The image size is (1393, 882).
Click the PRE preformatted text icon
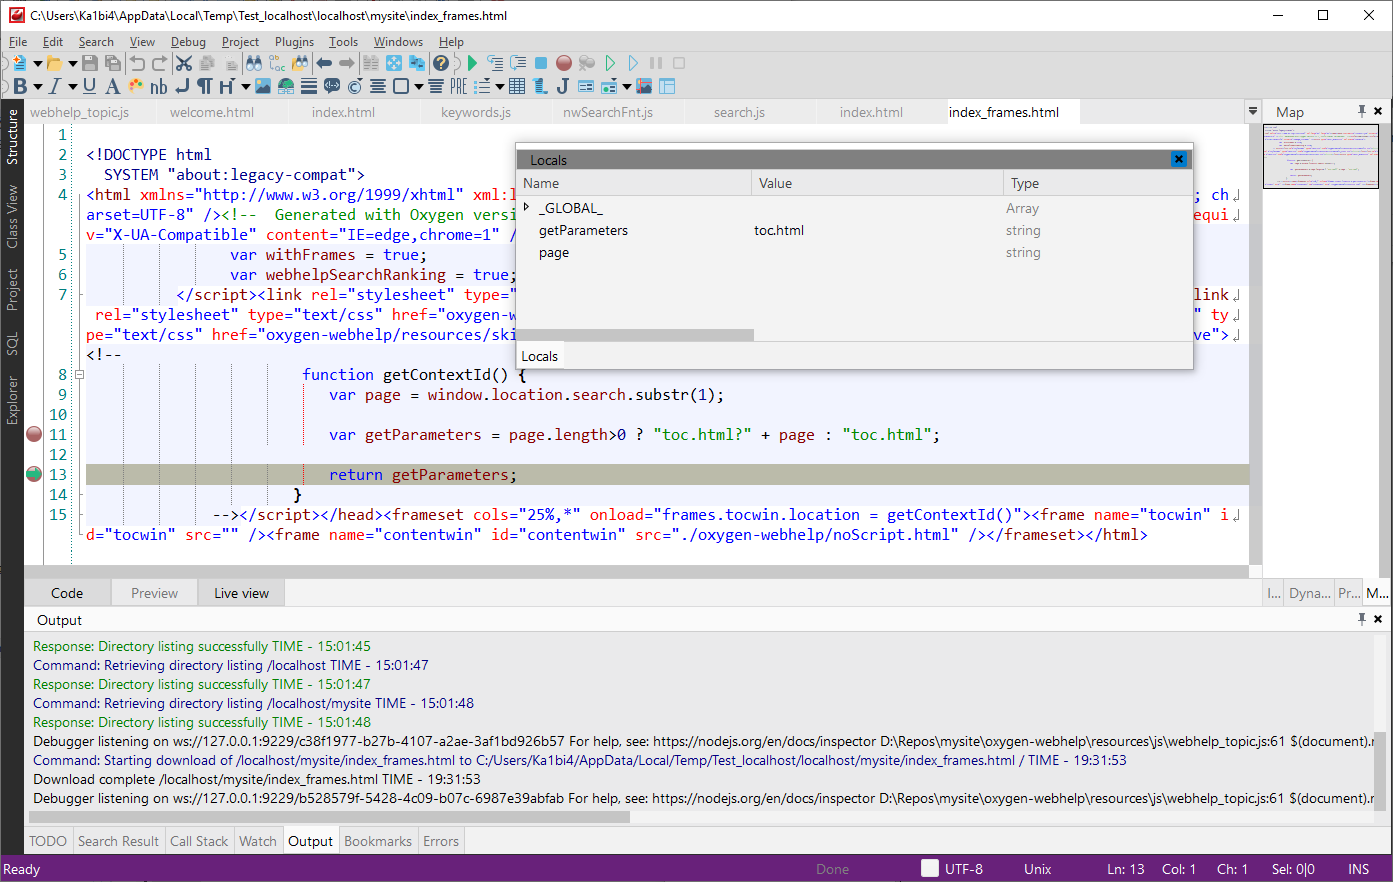point(458,86)
